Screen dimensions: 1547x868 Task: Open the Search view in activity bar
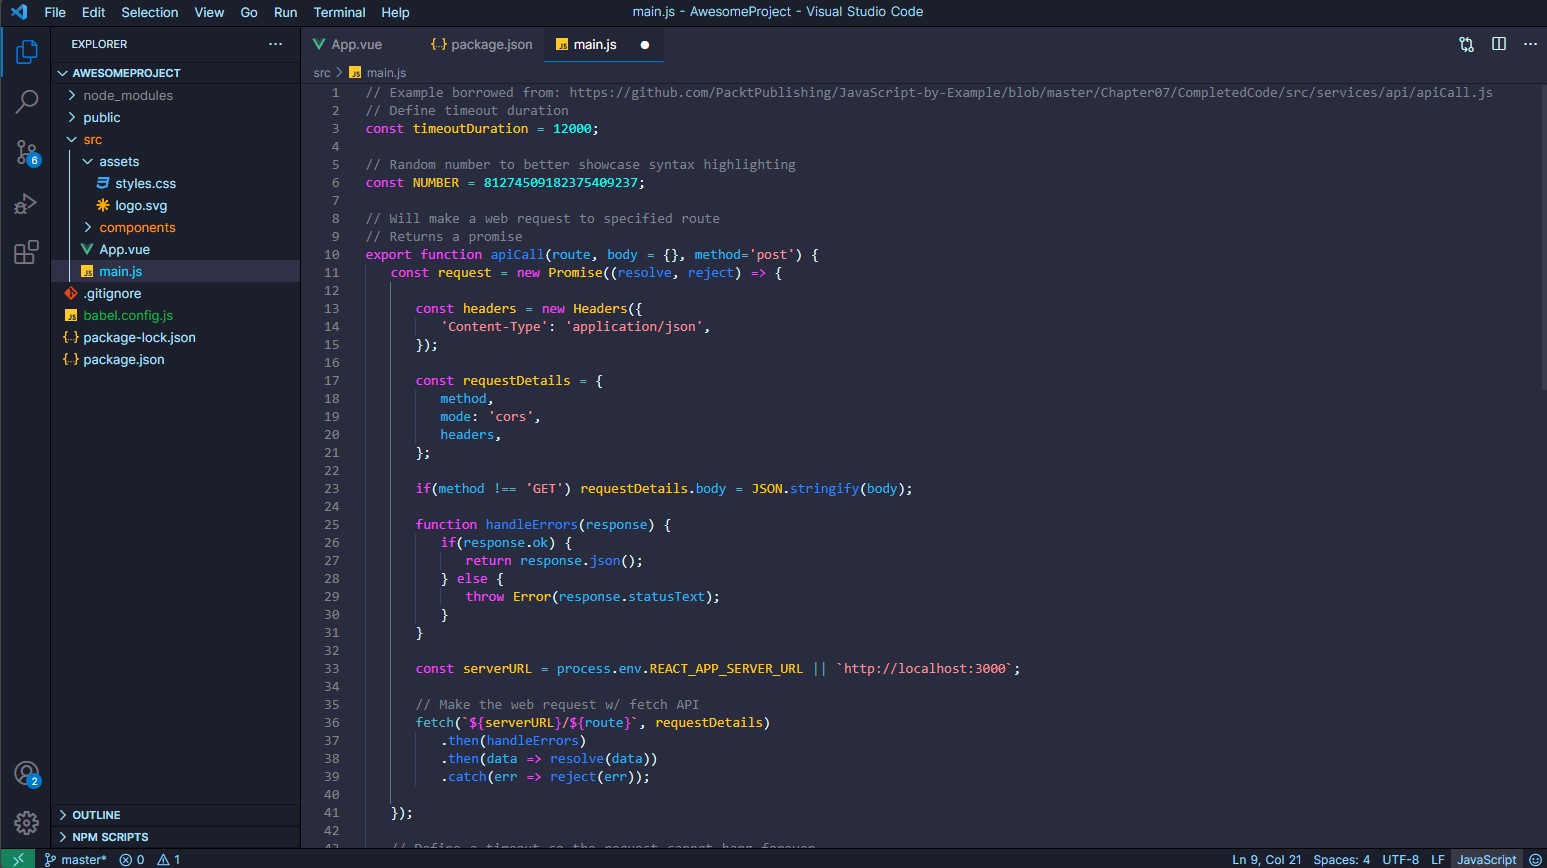26,101
